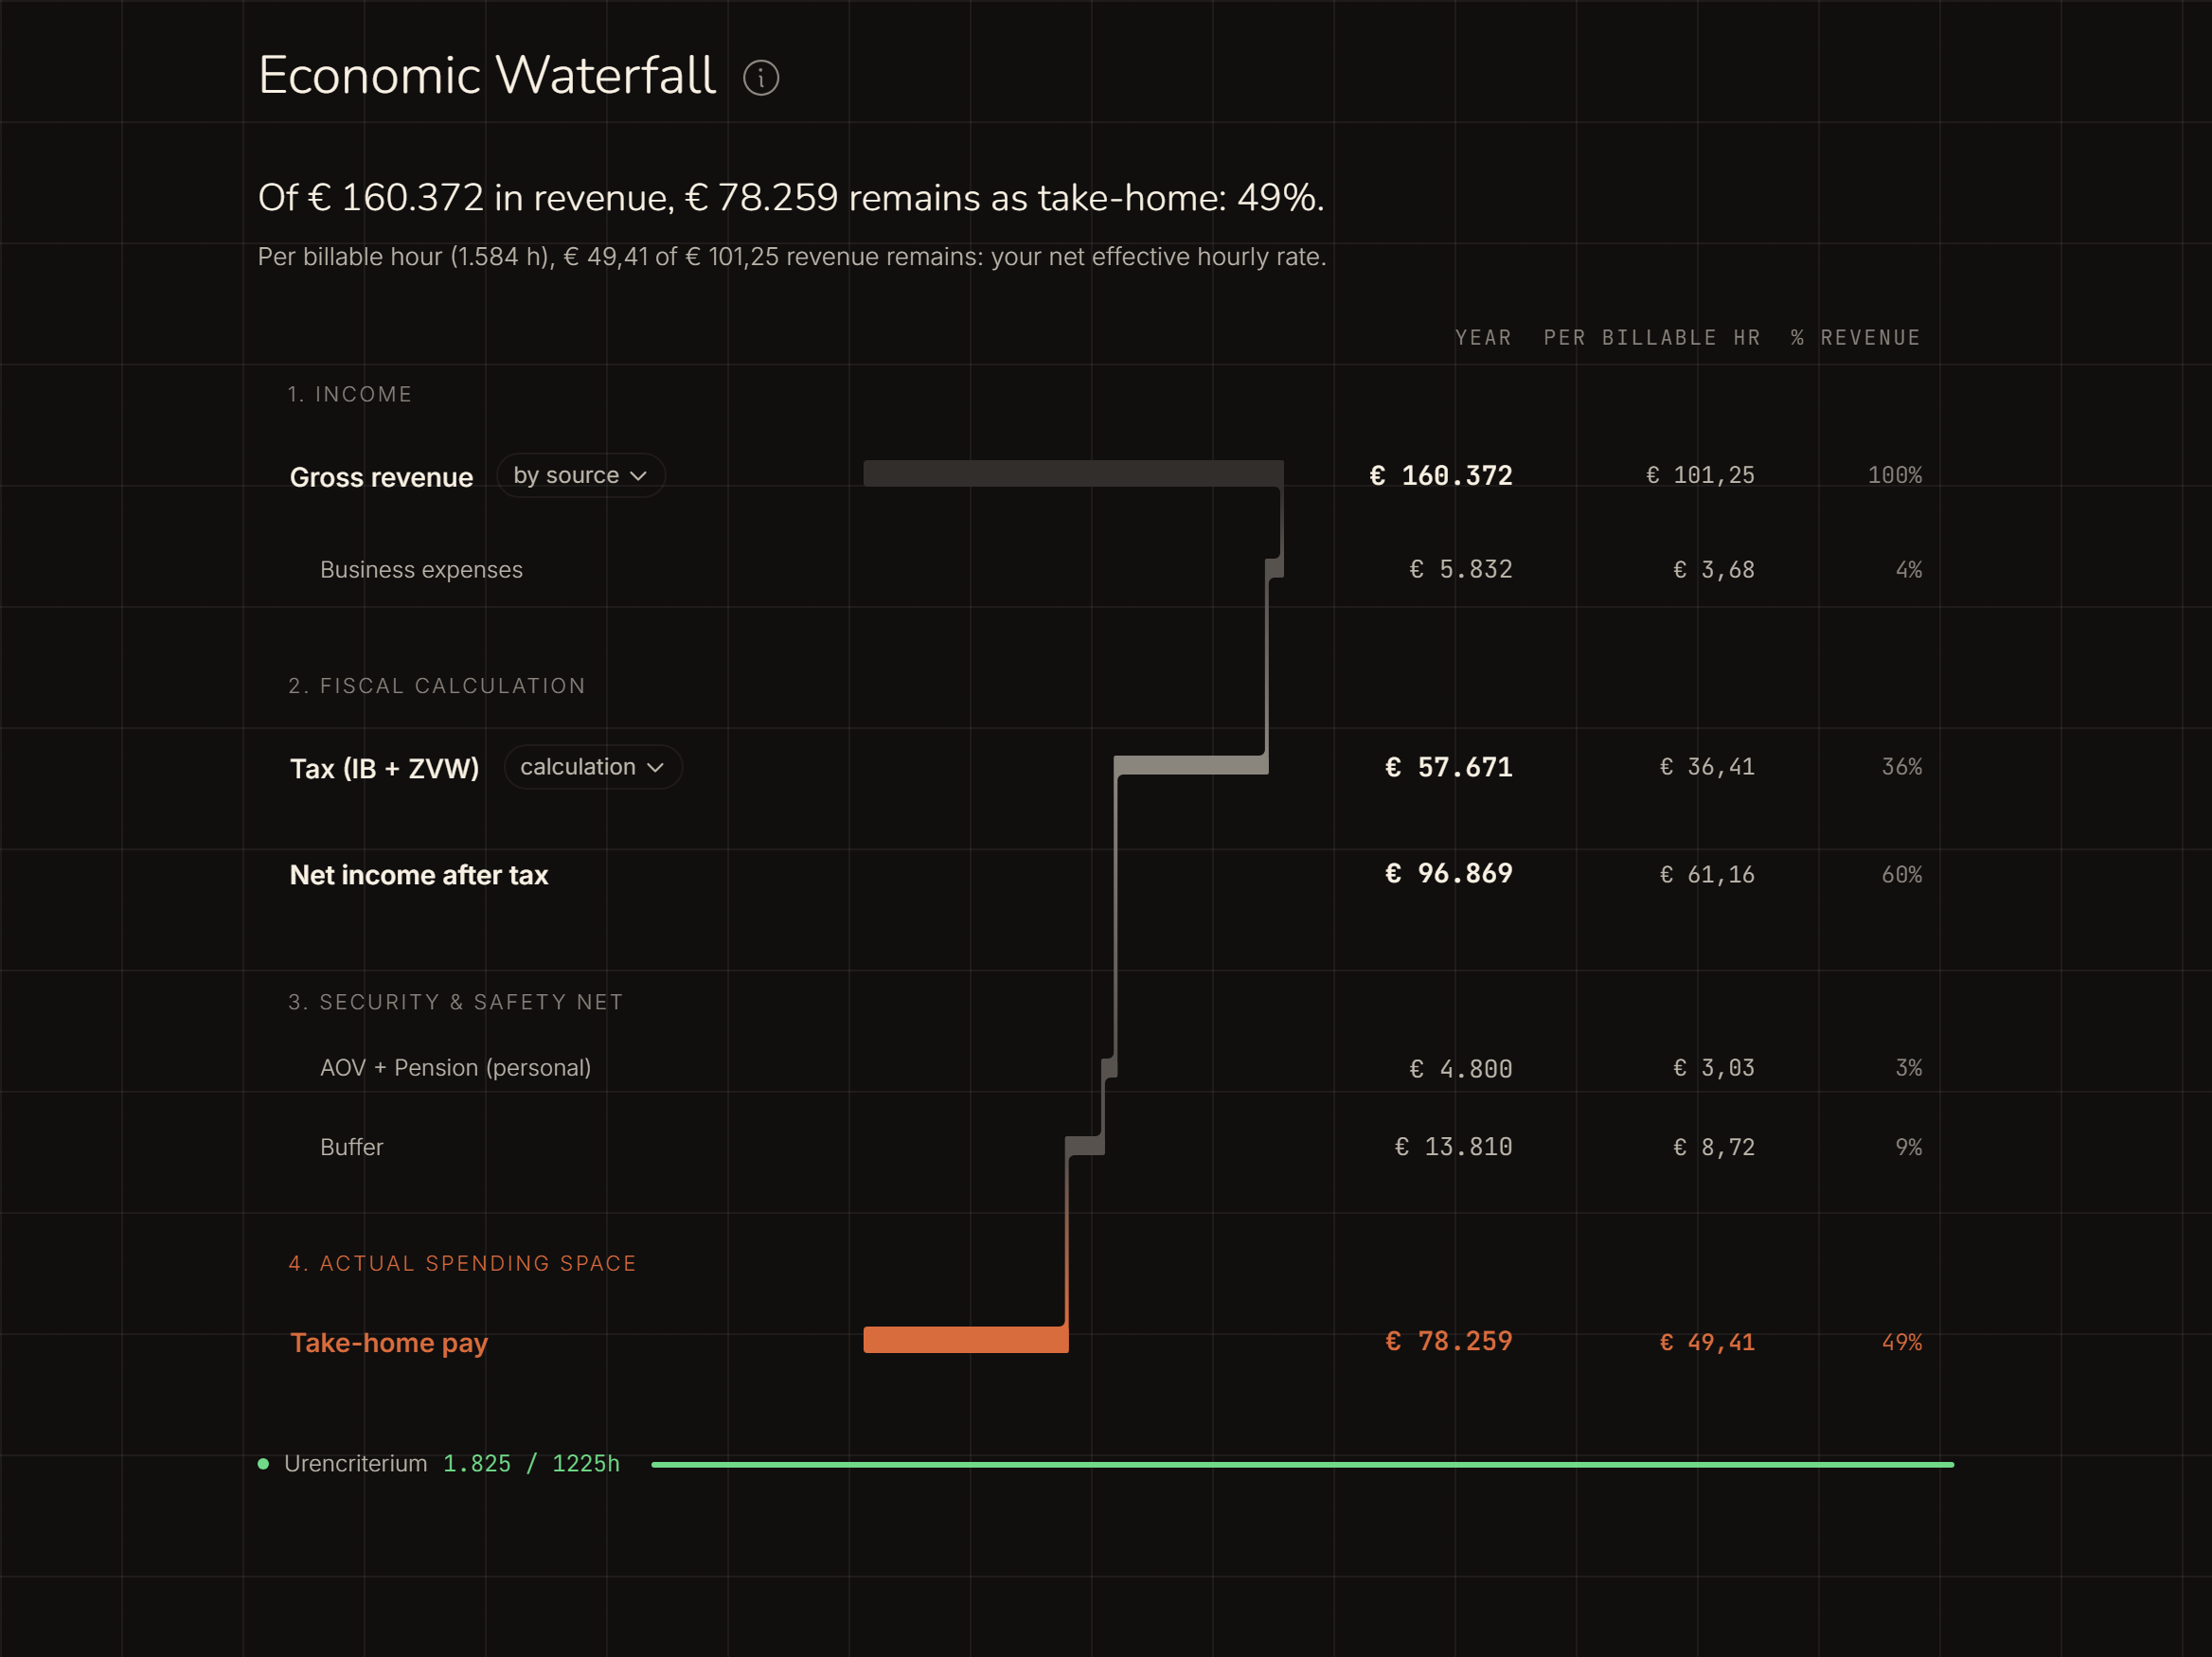Click the '€ 160.372' year value

pyautogui.click(x=1440, y=475)
